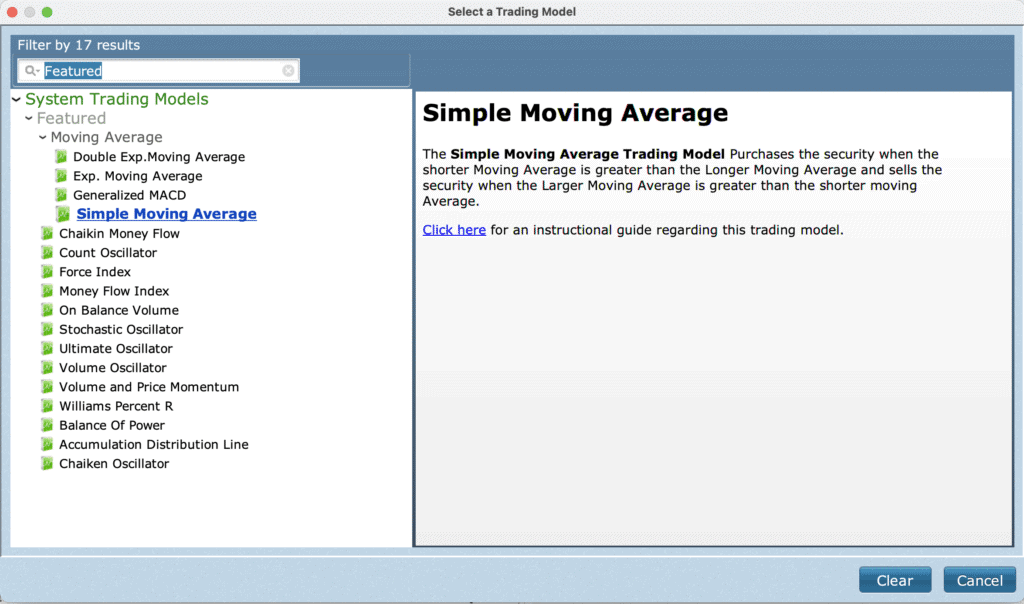This screenshot has height=604, width=1024.
Task: Click the Chaikin Money Flow model icon
Action: [46, 233]
